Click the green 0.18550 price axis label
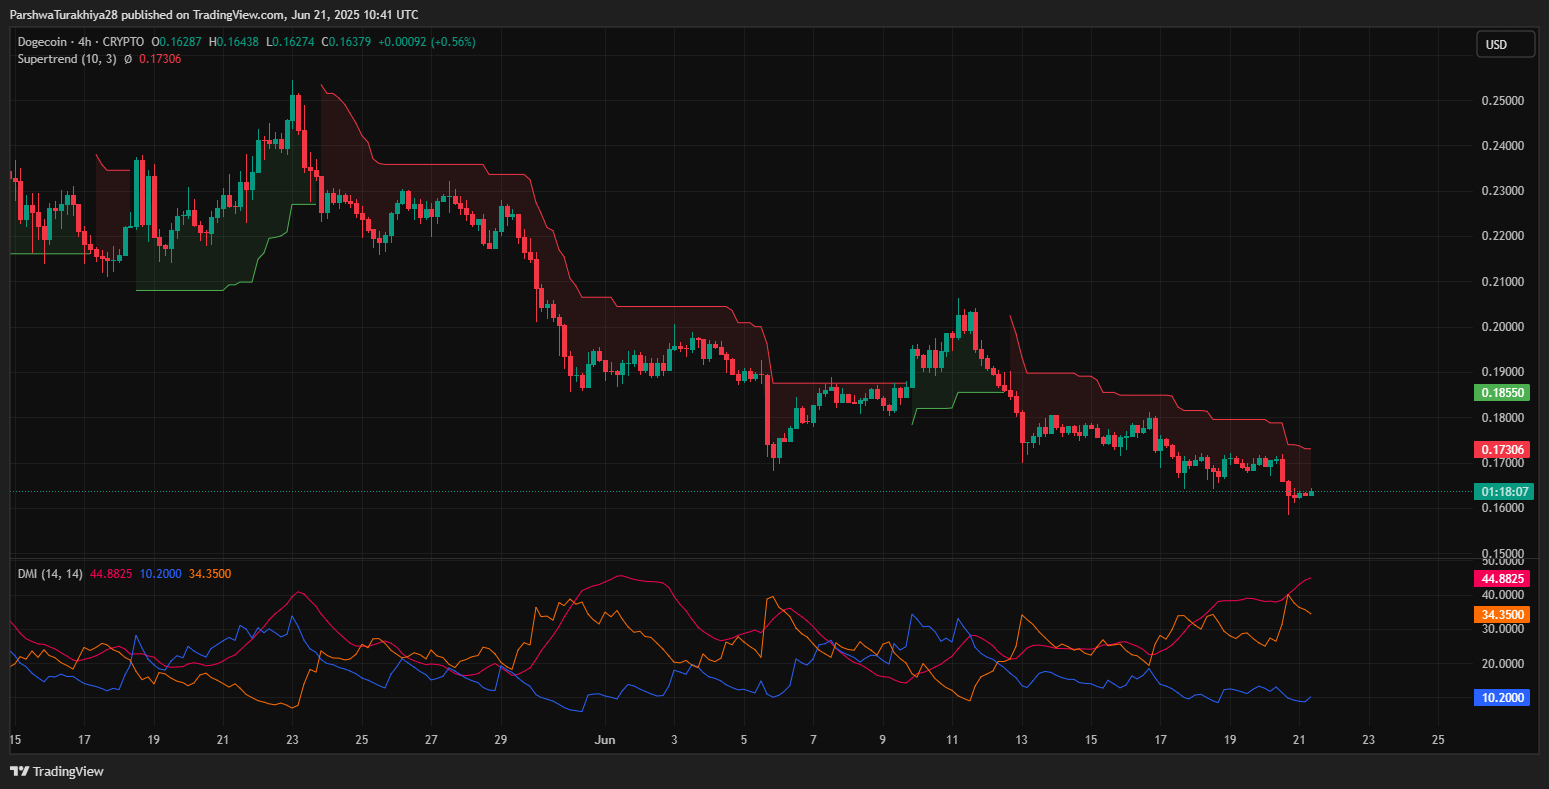 [x=1502, y=393]
